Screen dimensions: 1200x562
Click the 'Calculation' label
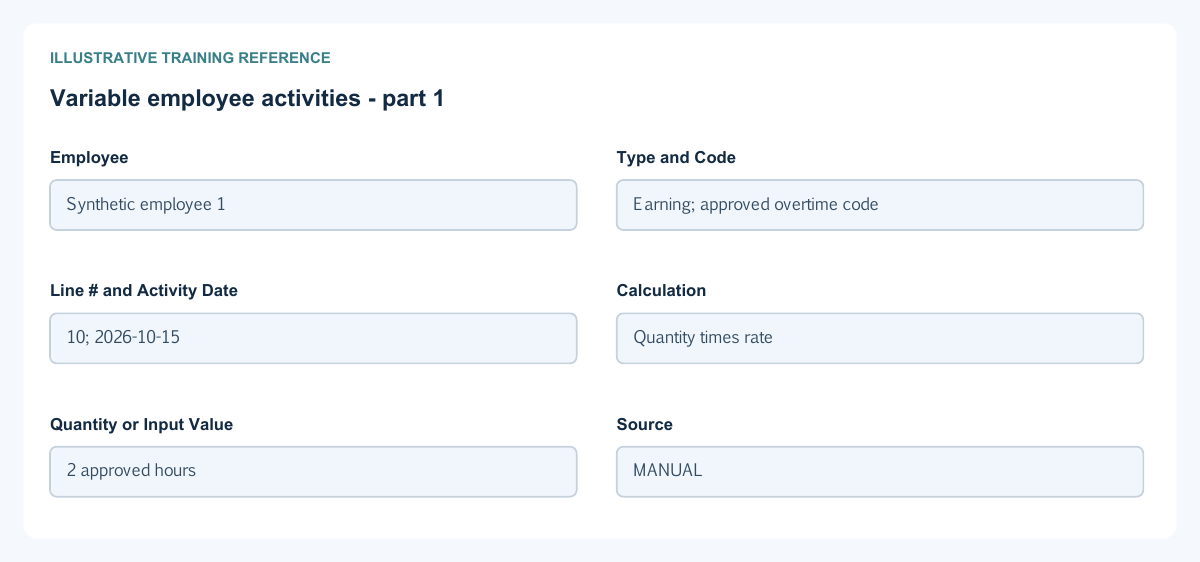(x=661, y=291)
